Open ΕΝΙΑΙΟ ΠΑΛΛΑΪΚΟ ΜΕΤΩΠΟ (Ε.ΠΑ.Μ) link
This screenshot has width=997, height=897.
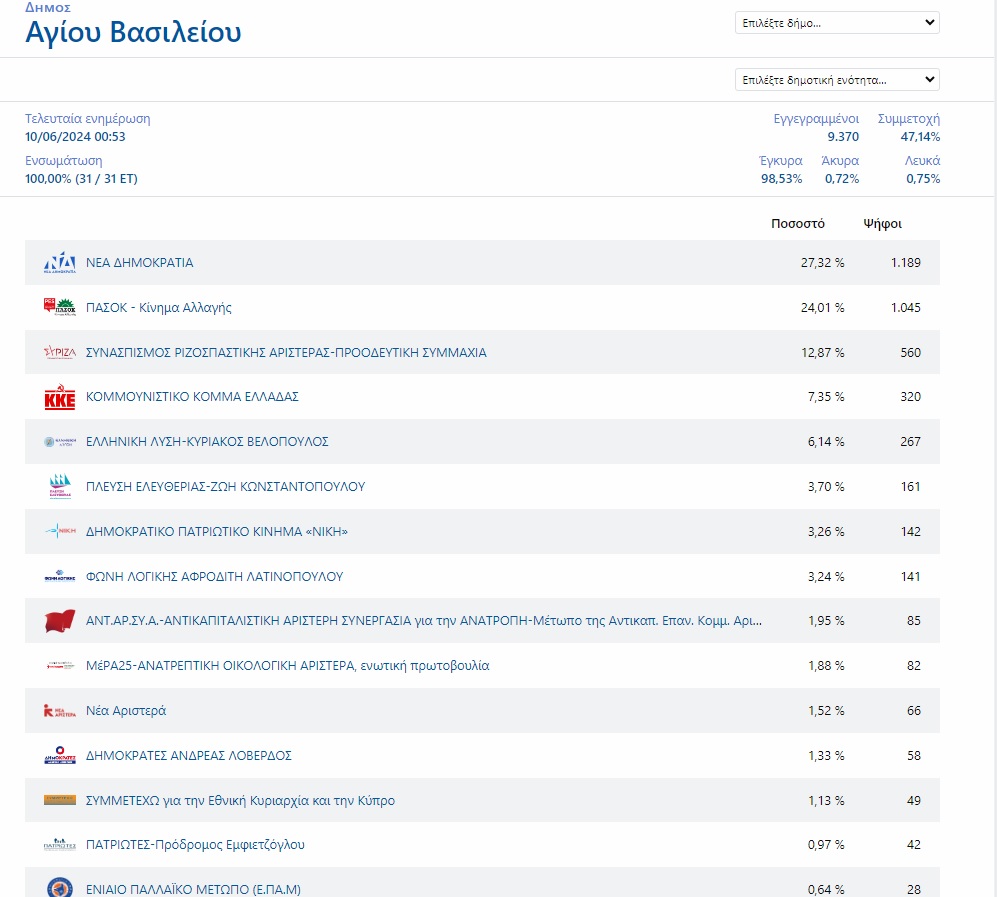click(193, 889)
